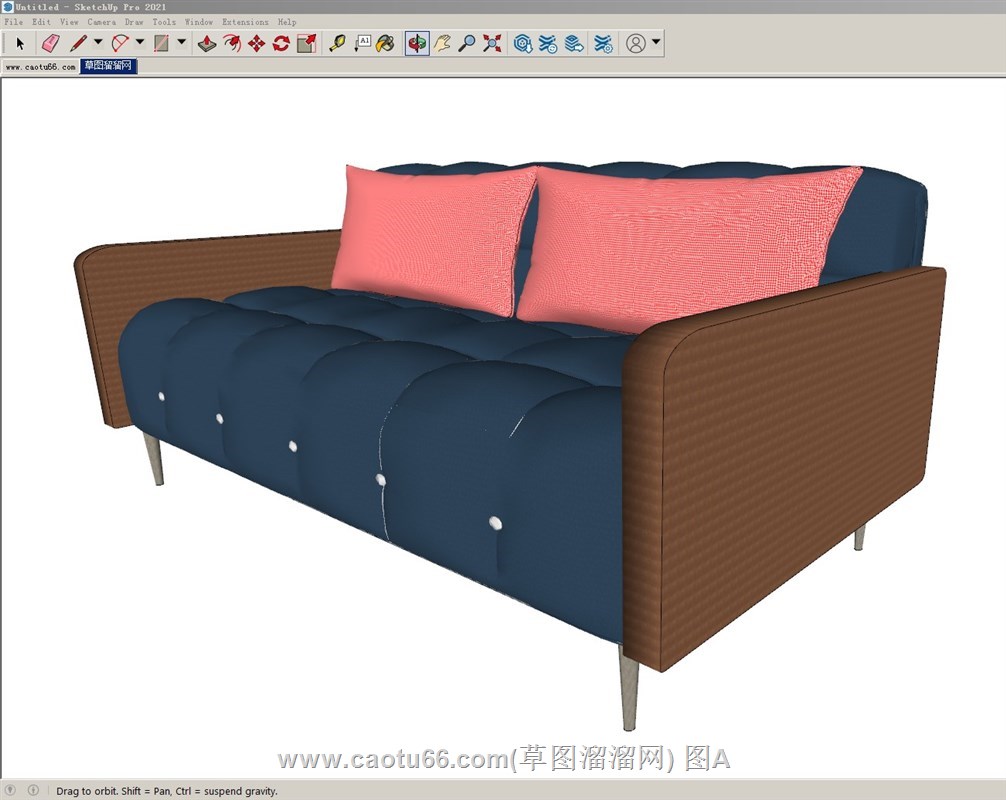The height and width of the screenshot is (800, 1006).
Task: Expand the Line tool dropdown arrow
Action: click(x=98, y=43)
